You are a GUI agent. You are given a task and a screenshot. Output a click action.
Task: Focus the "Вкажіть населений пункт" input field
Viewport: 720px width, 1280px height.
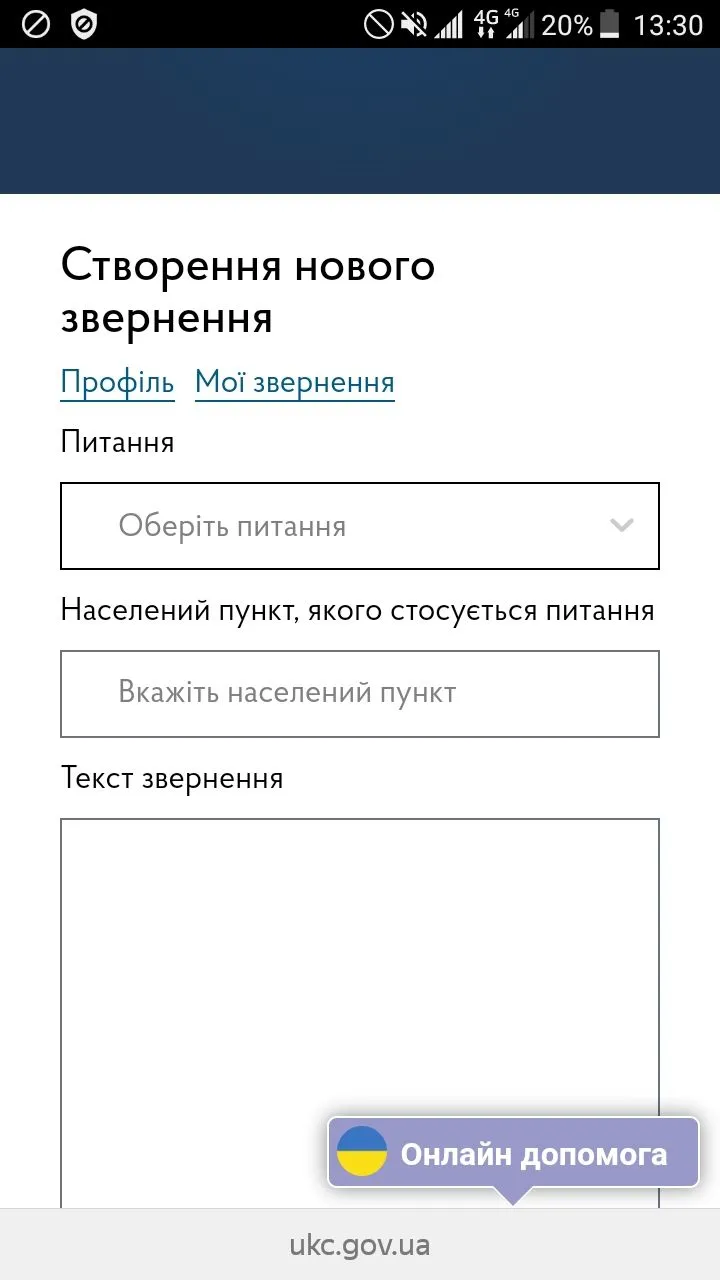pyautogui.click(x=360, y=693)
